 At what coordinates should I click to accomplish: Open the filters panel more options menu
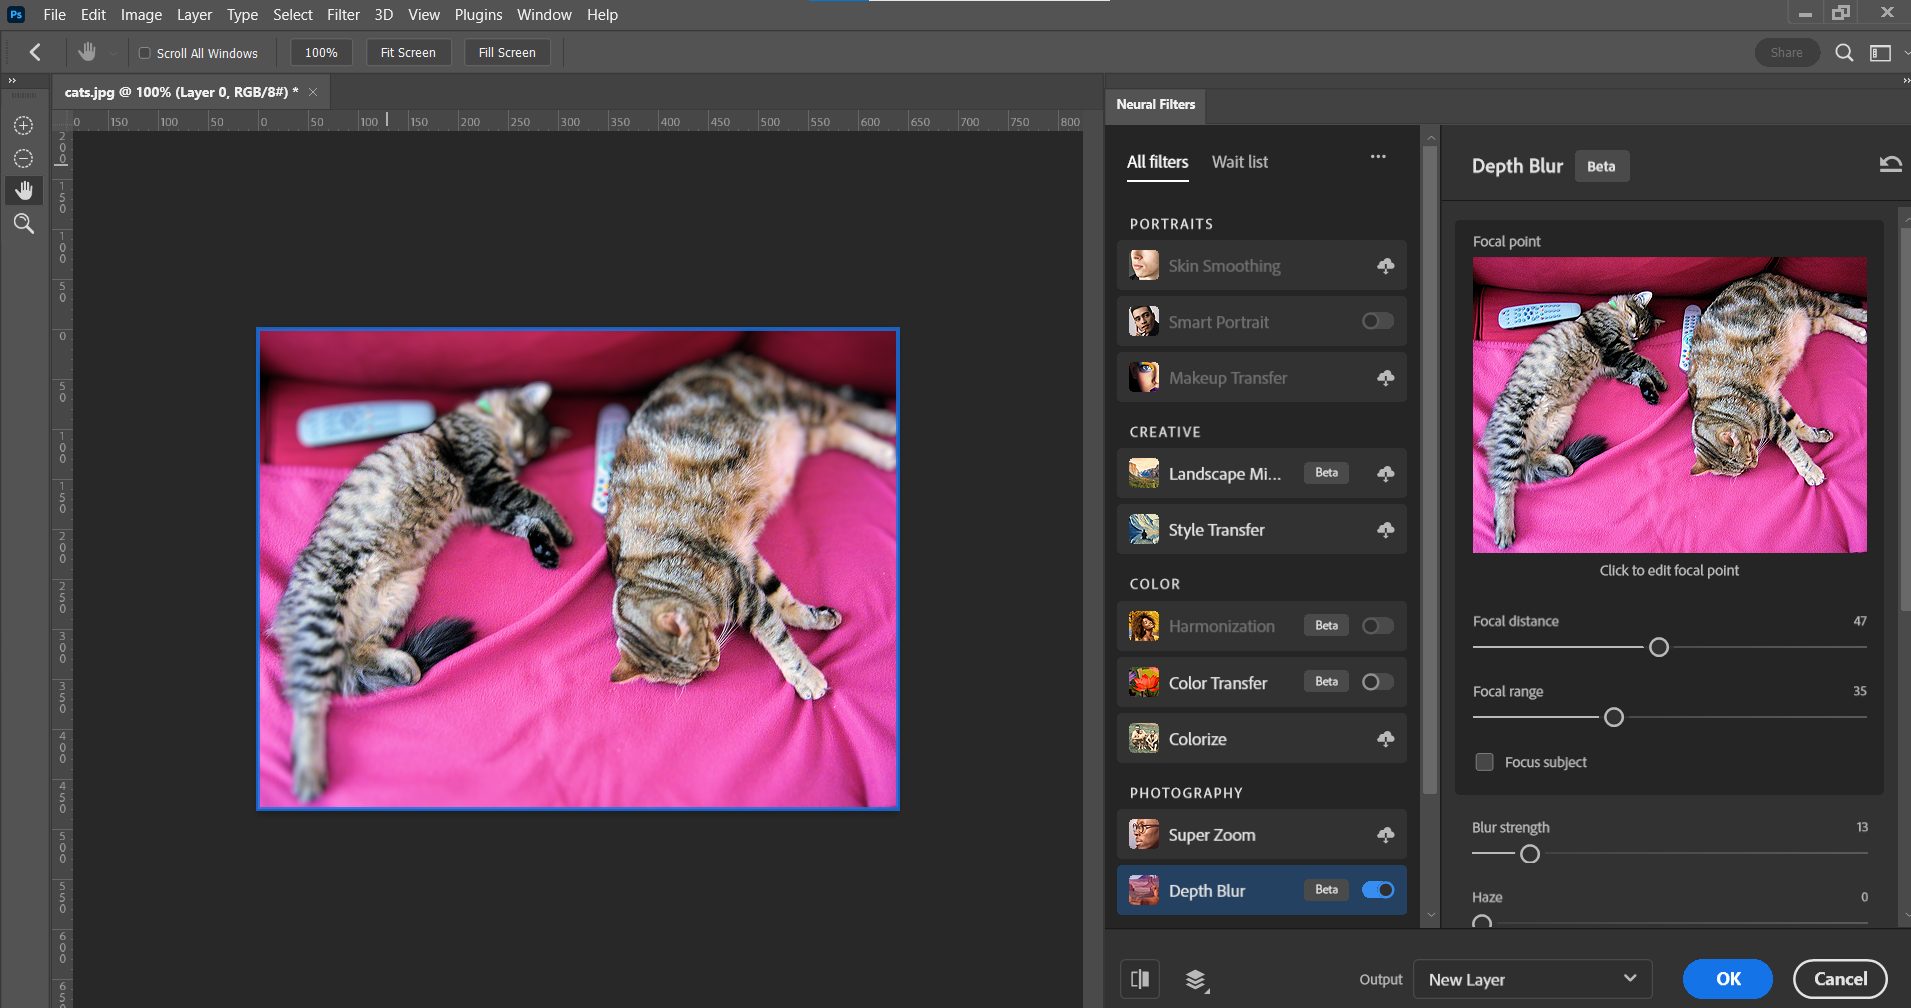1378,157
